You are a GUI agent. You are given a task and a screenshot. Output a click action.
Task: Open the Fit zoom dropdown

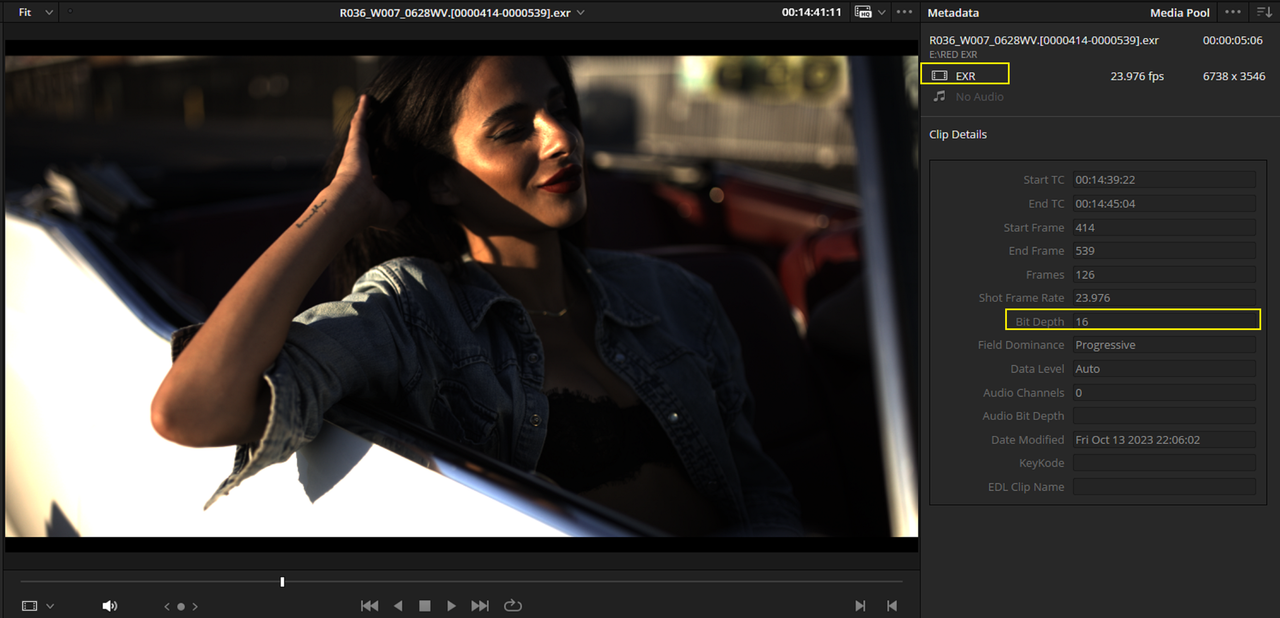click(x=34, y=12)
